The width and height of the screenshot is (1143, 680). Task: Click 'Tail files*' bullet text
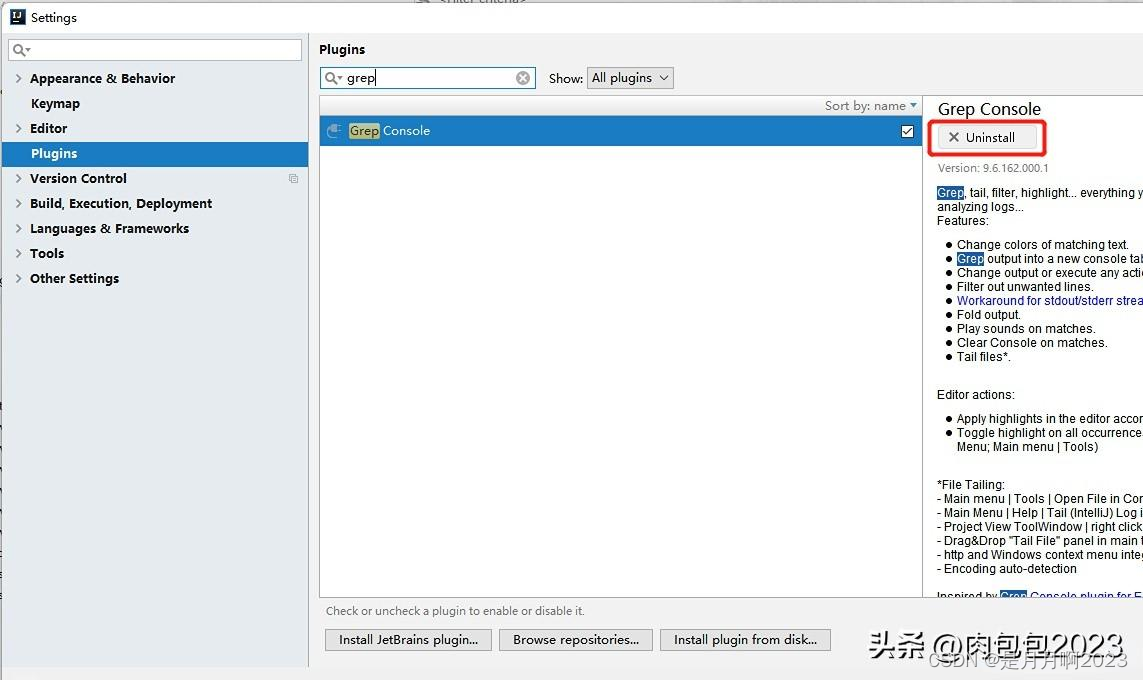983,356
